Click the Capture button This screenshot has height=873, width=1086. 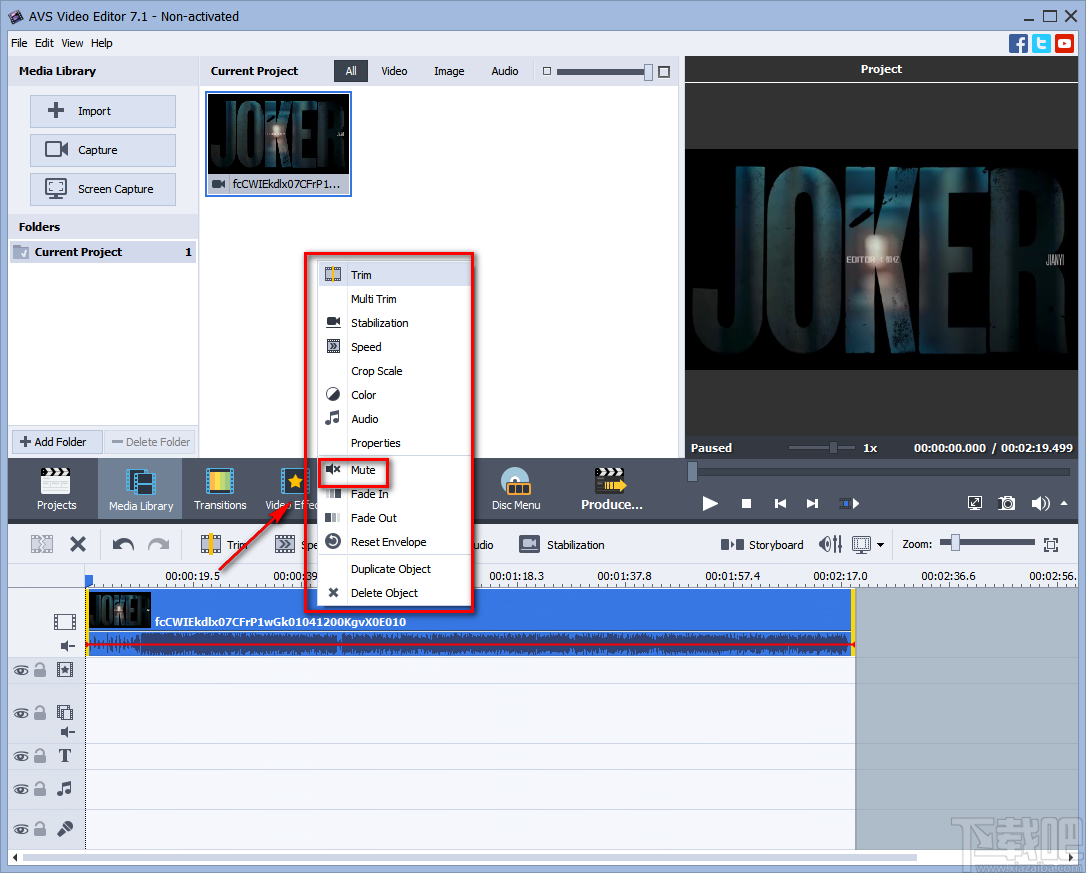coord(103,150)
